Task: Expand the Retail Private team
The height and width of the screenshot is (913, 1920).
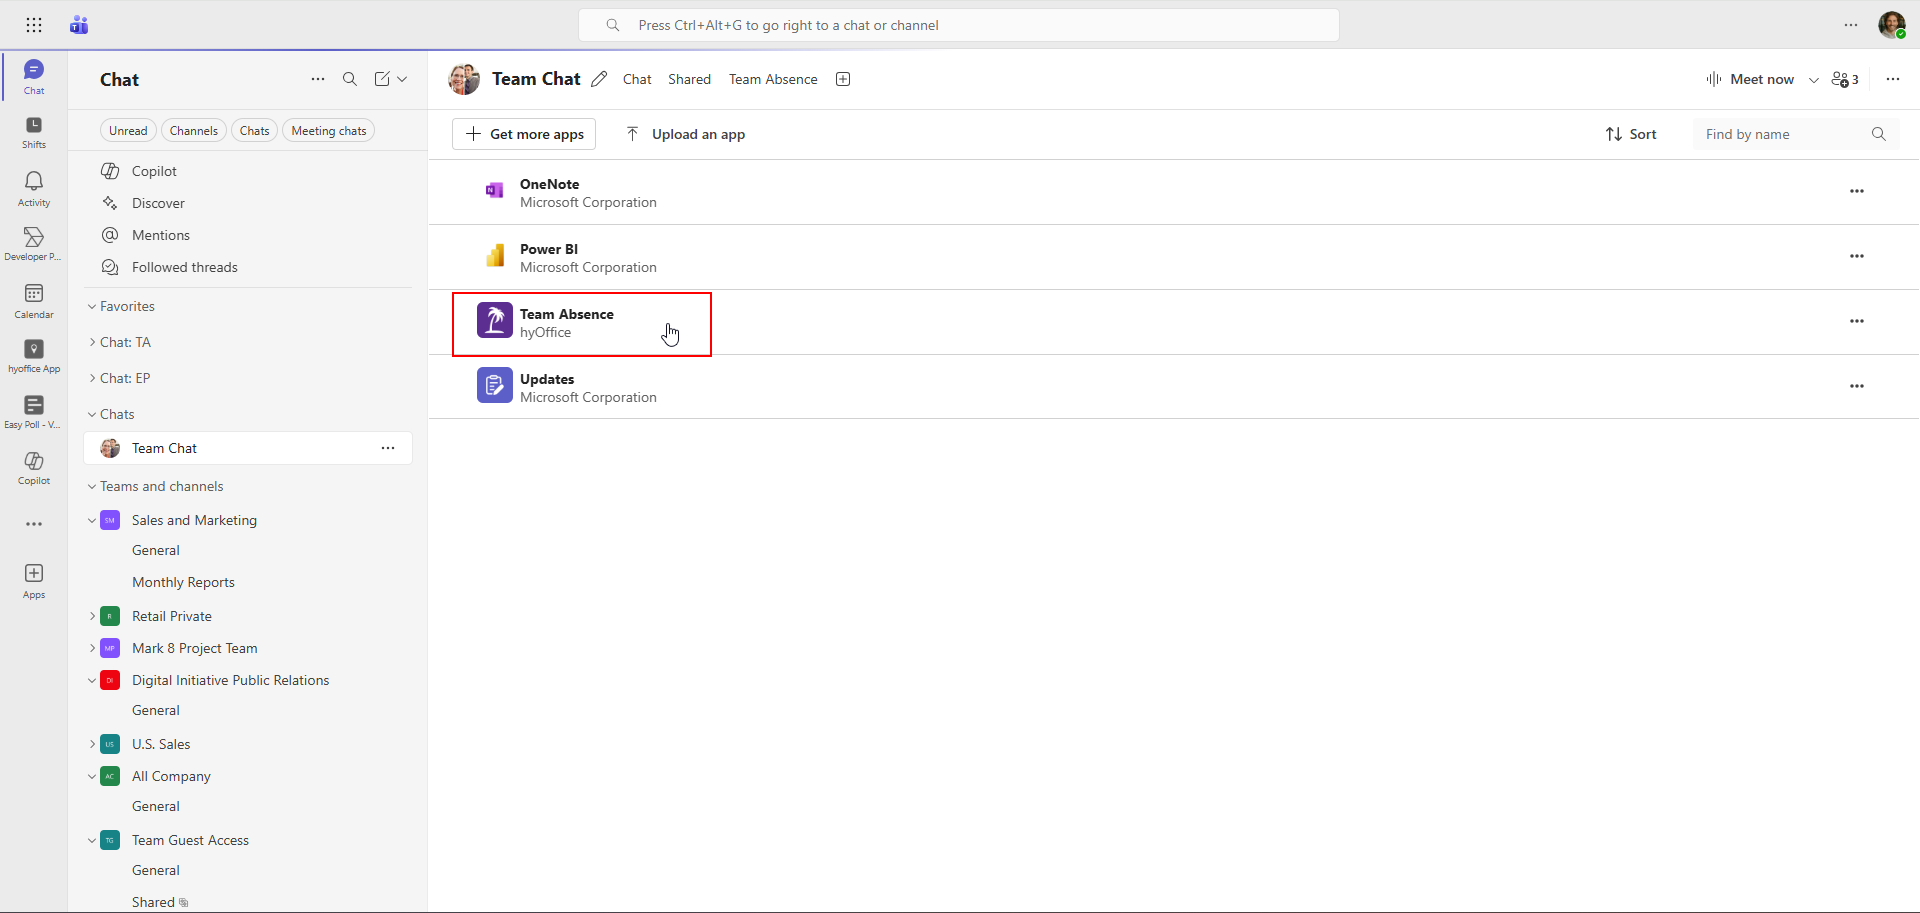Action: point(93,616)
